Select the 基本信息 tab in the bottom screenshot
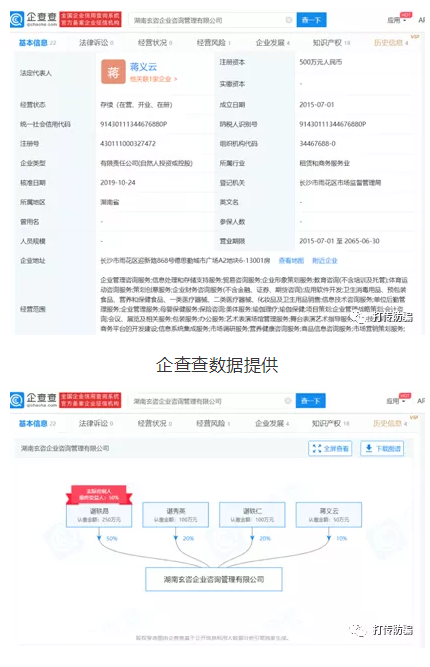This screenshot has width=430, height=667. tap(37, 423)
